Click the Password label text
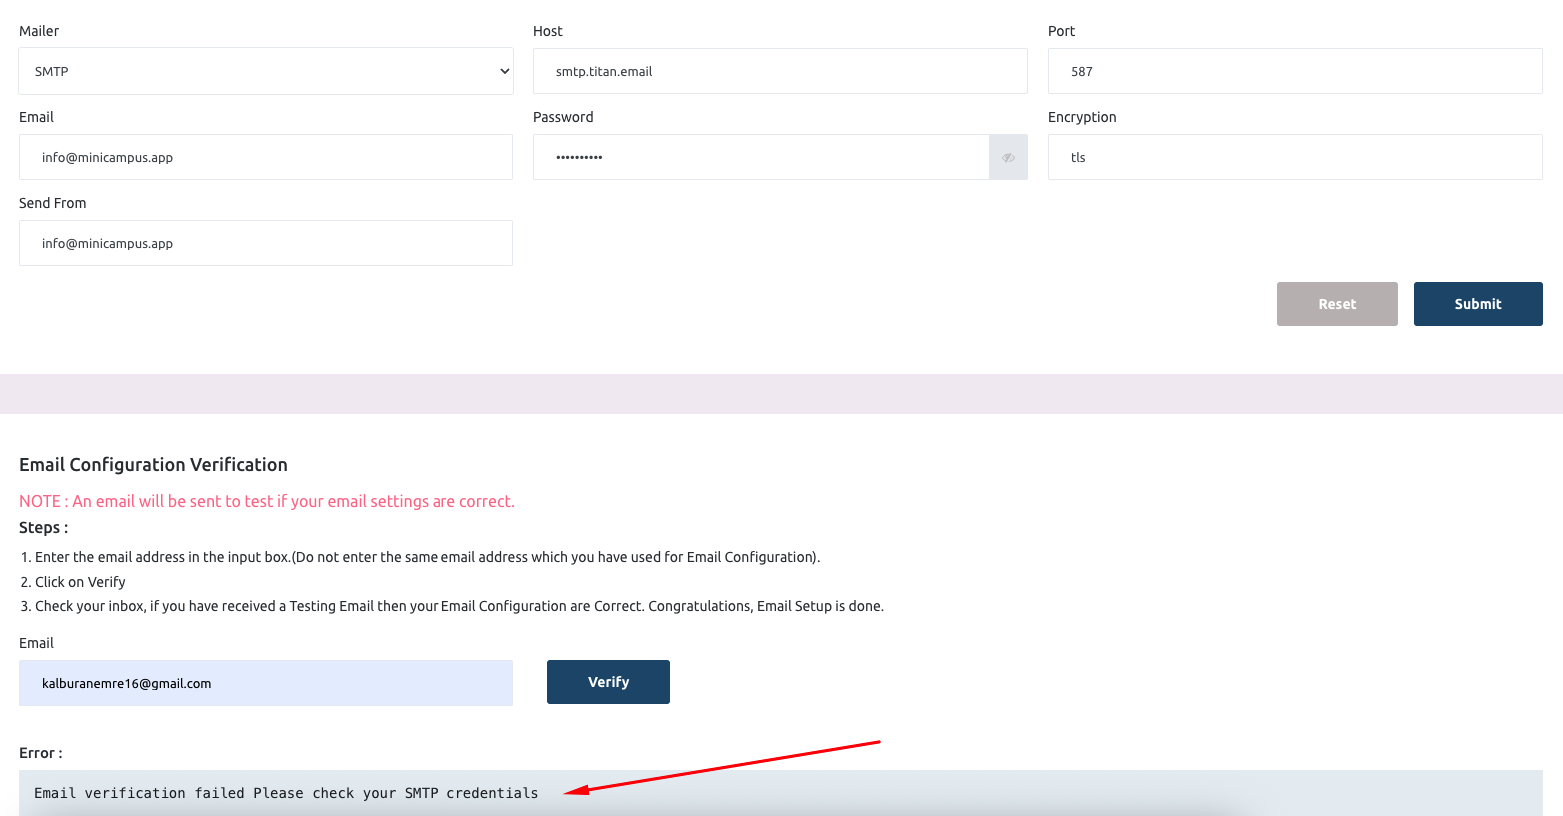The height and width of the screenshot is (816, 1563). tap(563, 117)
